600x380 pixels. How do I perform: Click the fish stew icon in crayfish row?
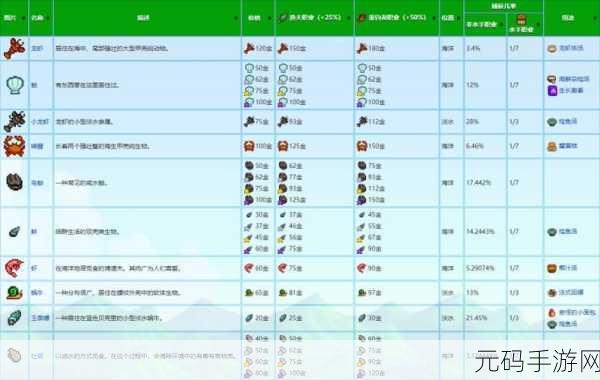click(x=551, y=122)
